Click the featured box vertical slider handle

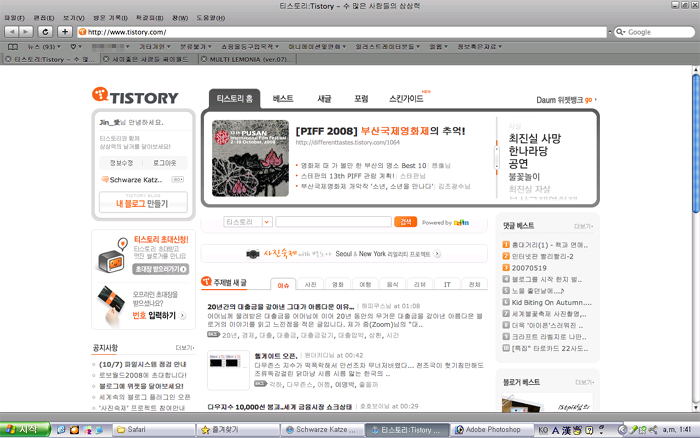496,157
